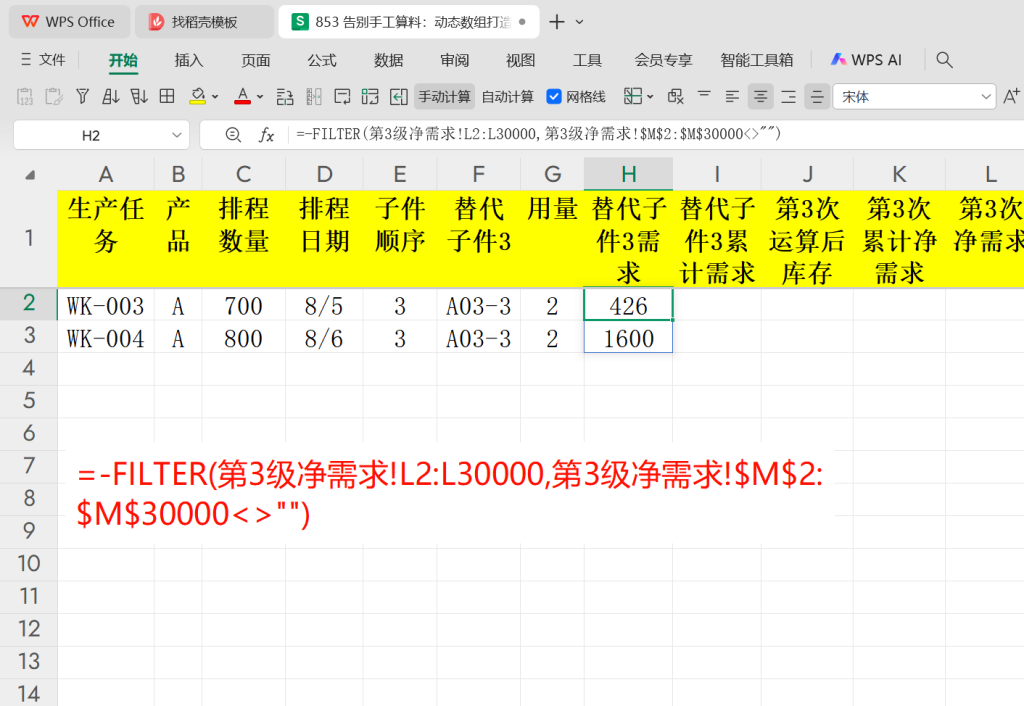The height and width of the screenshot is (706, 1024).
Task: Select the 会员专享 member ribbon tab
Action: tap(663, 60)
